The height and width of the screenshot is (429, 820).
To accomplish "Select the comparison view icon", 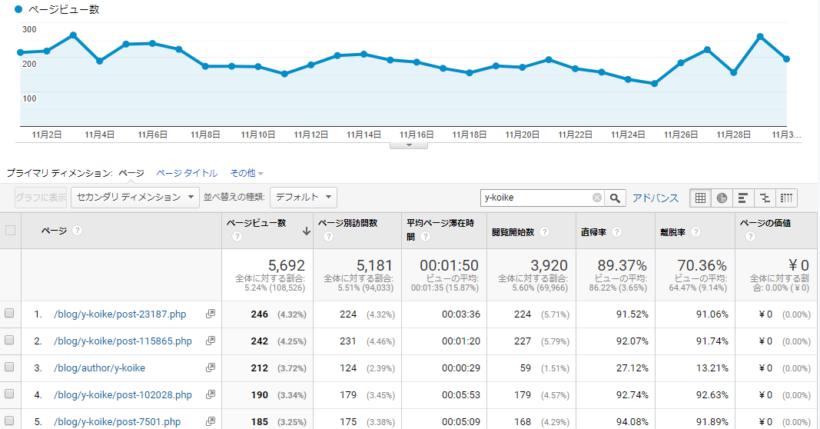I will point(765,198).
